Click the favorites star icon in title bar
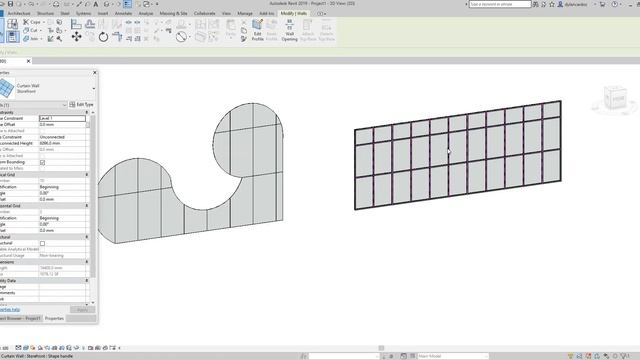The height and width of the screenshot is (360, 640). [552, 4]
